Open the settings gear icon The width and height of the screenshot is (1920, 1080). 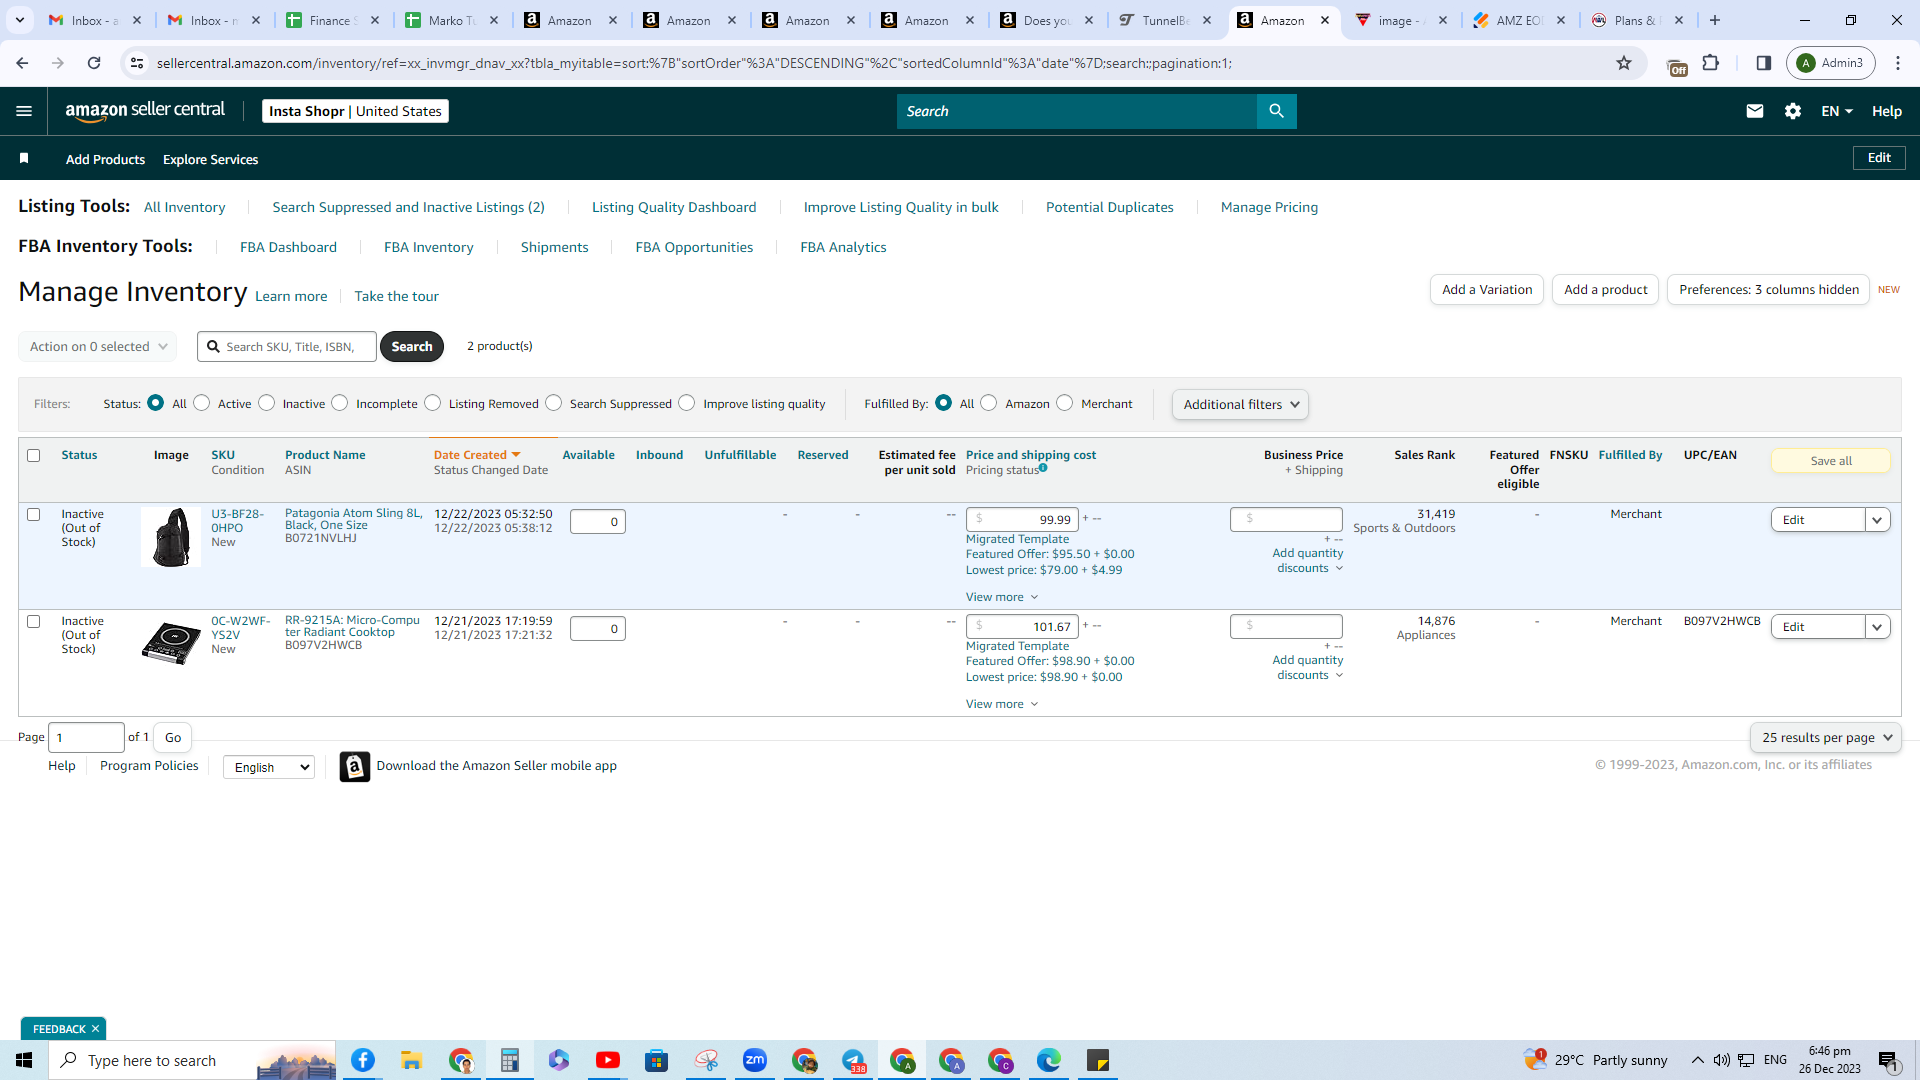coord(1793,111)
